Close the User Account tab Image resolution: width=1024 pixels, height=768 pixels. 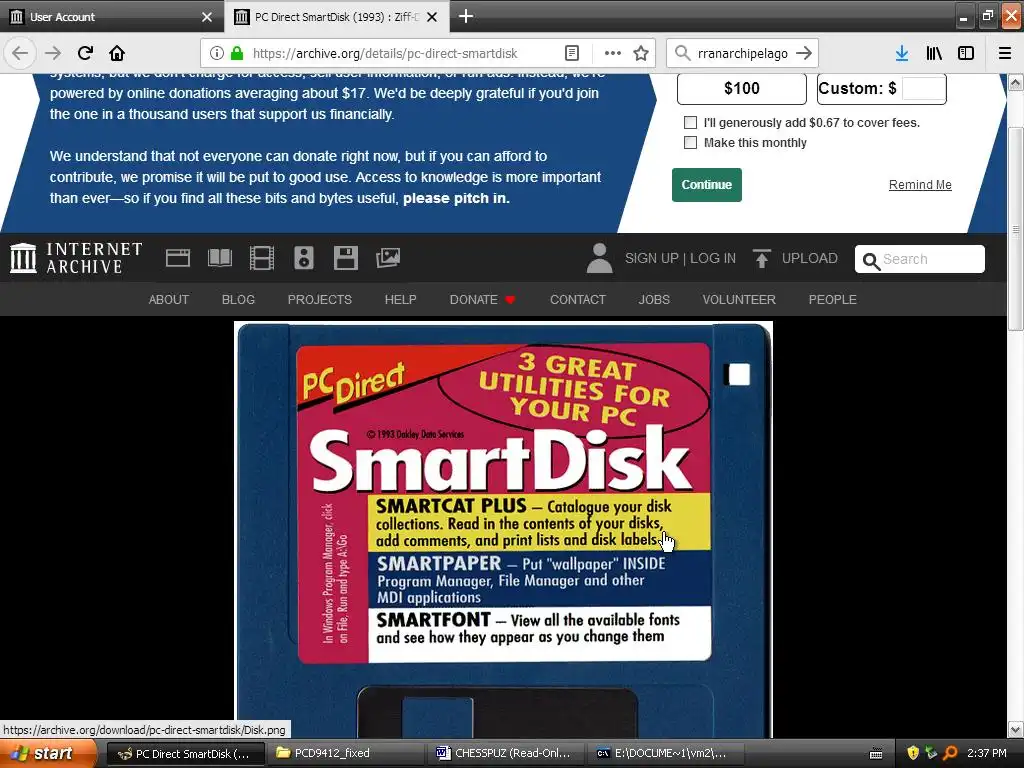point(207,17)
